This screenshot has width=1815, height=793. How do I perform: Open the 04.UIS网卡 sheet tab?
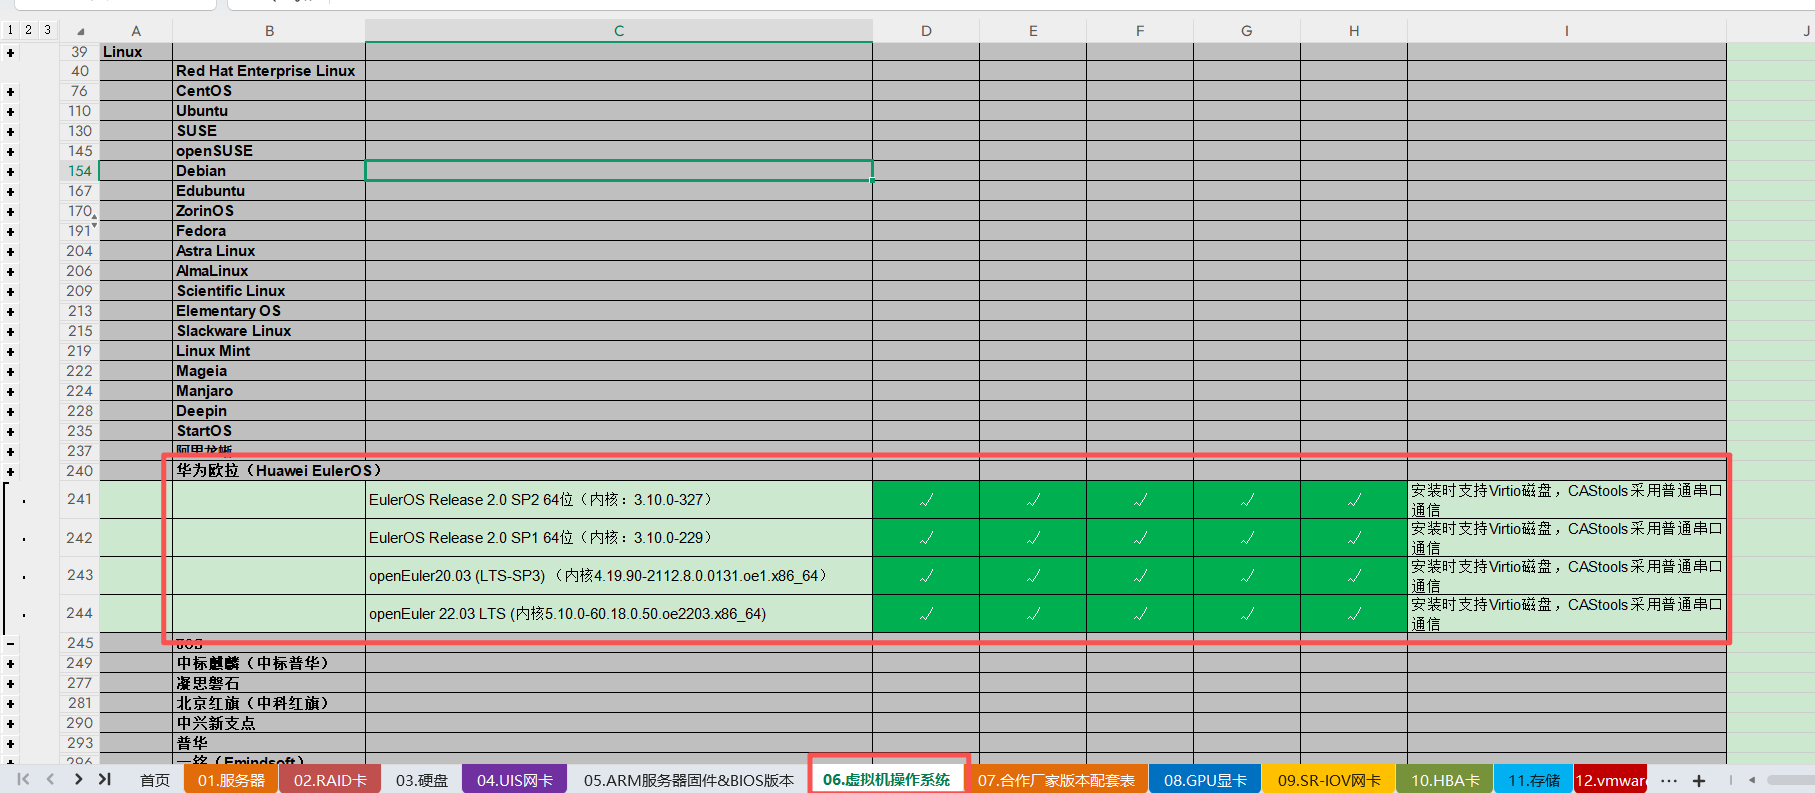[x=515, y=780]
